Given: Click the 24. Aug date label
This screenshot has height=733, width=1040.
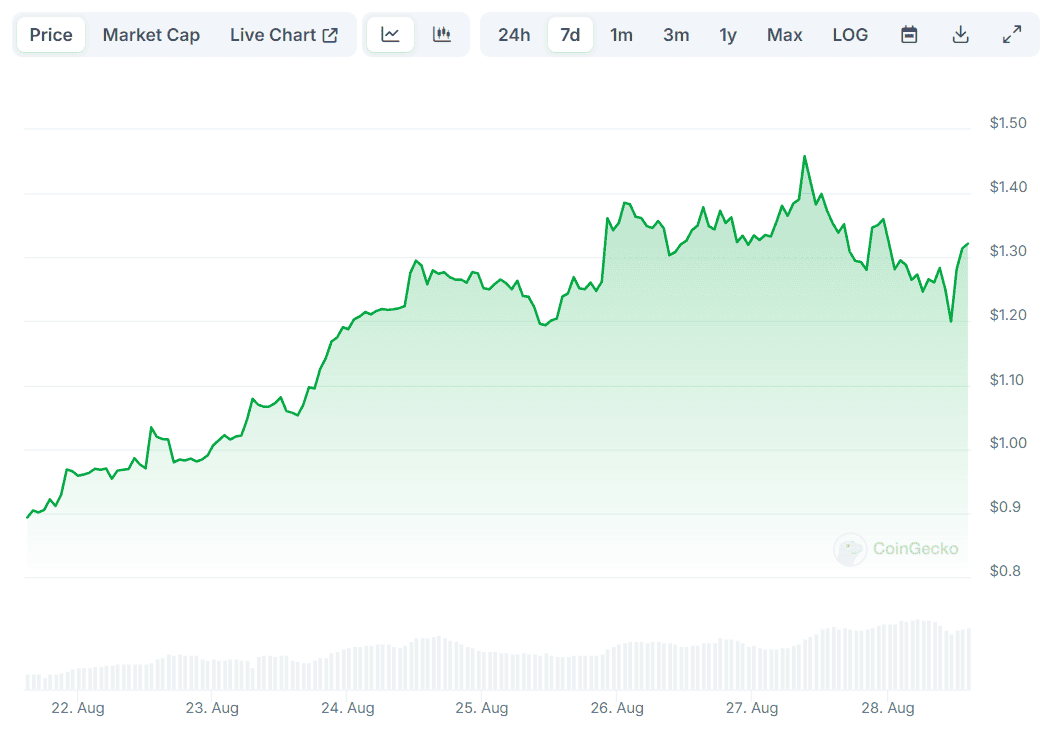Looking at the screenshot, I should click(x=347, y=708).
